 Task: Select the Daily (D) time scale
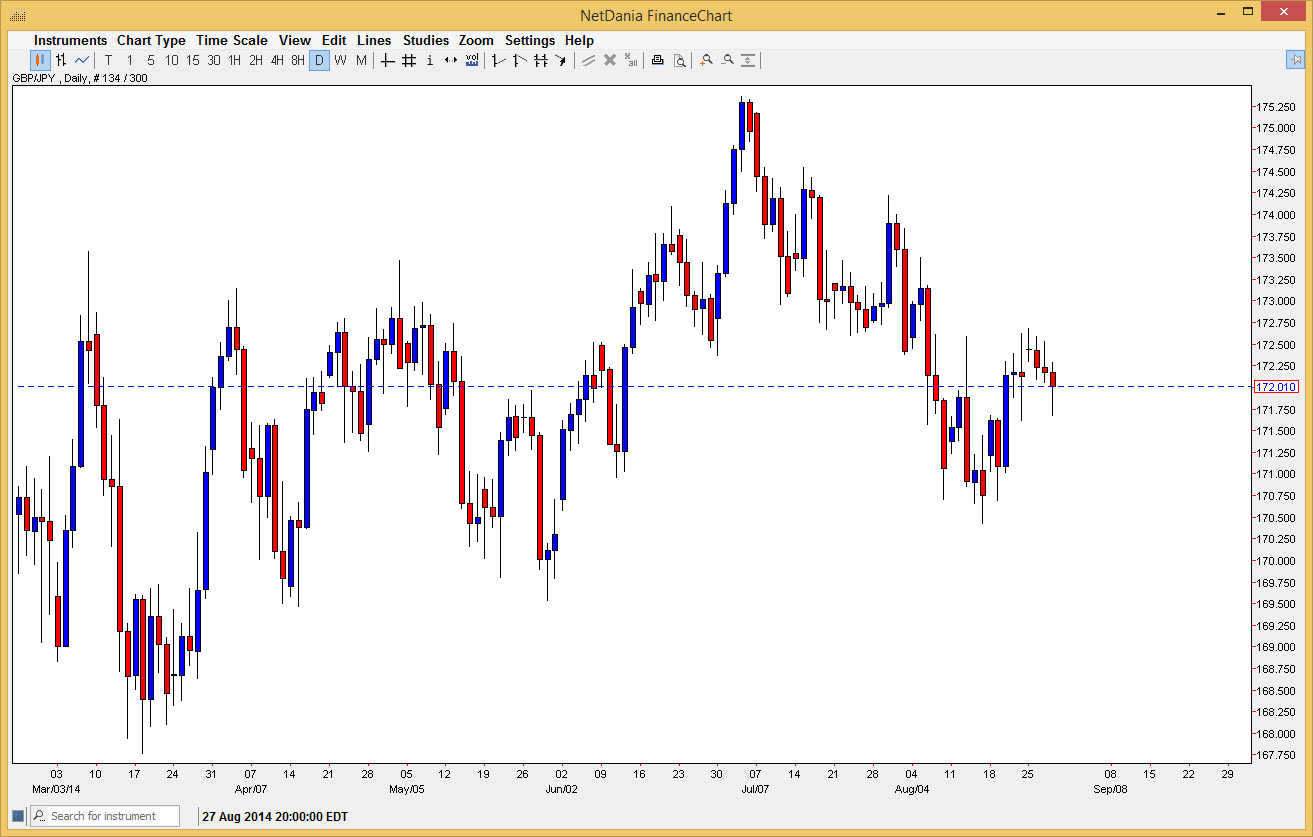(x=319, y=61)
